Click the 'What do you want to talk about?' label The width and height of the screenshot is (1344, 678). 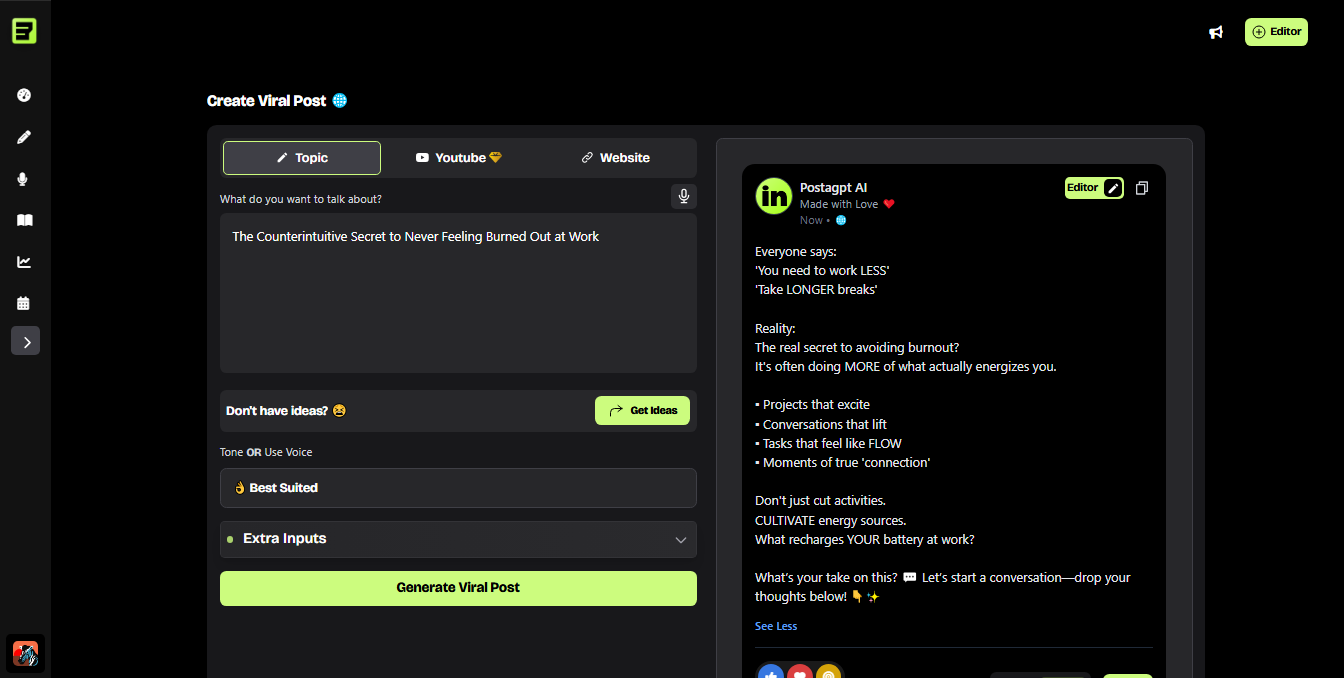point(301,199)
